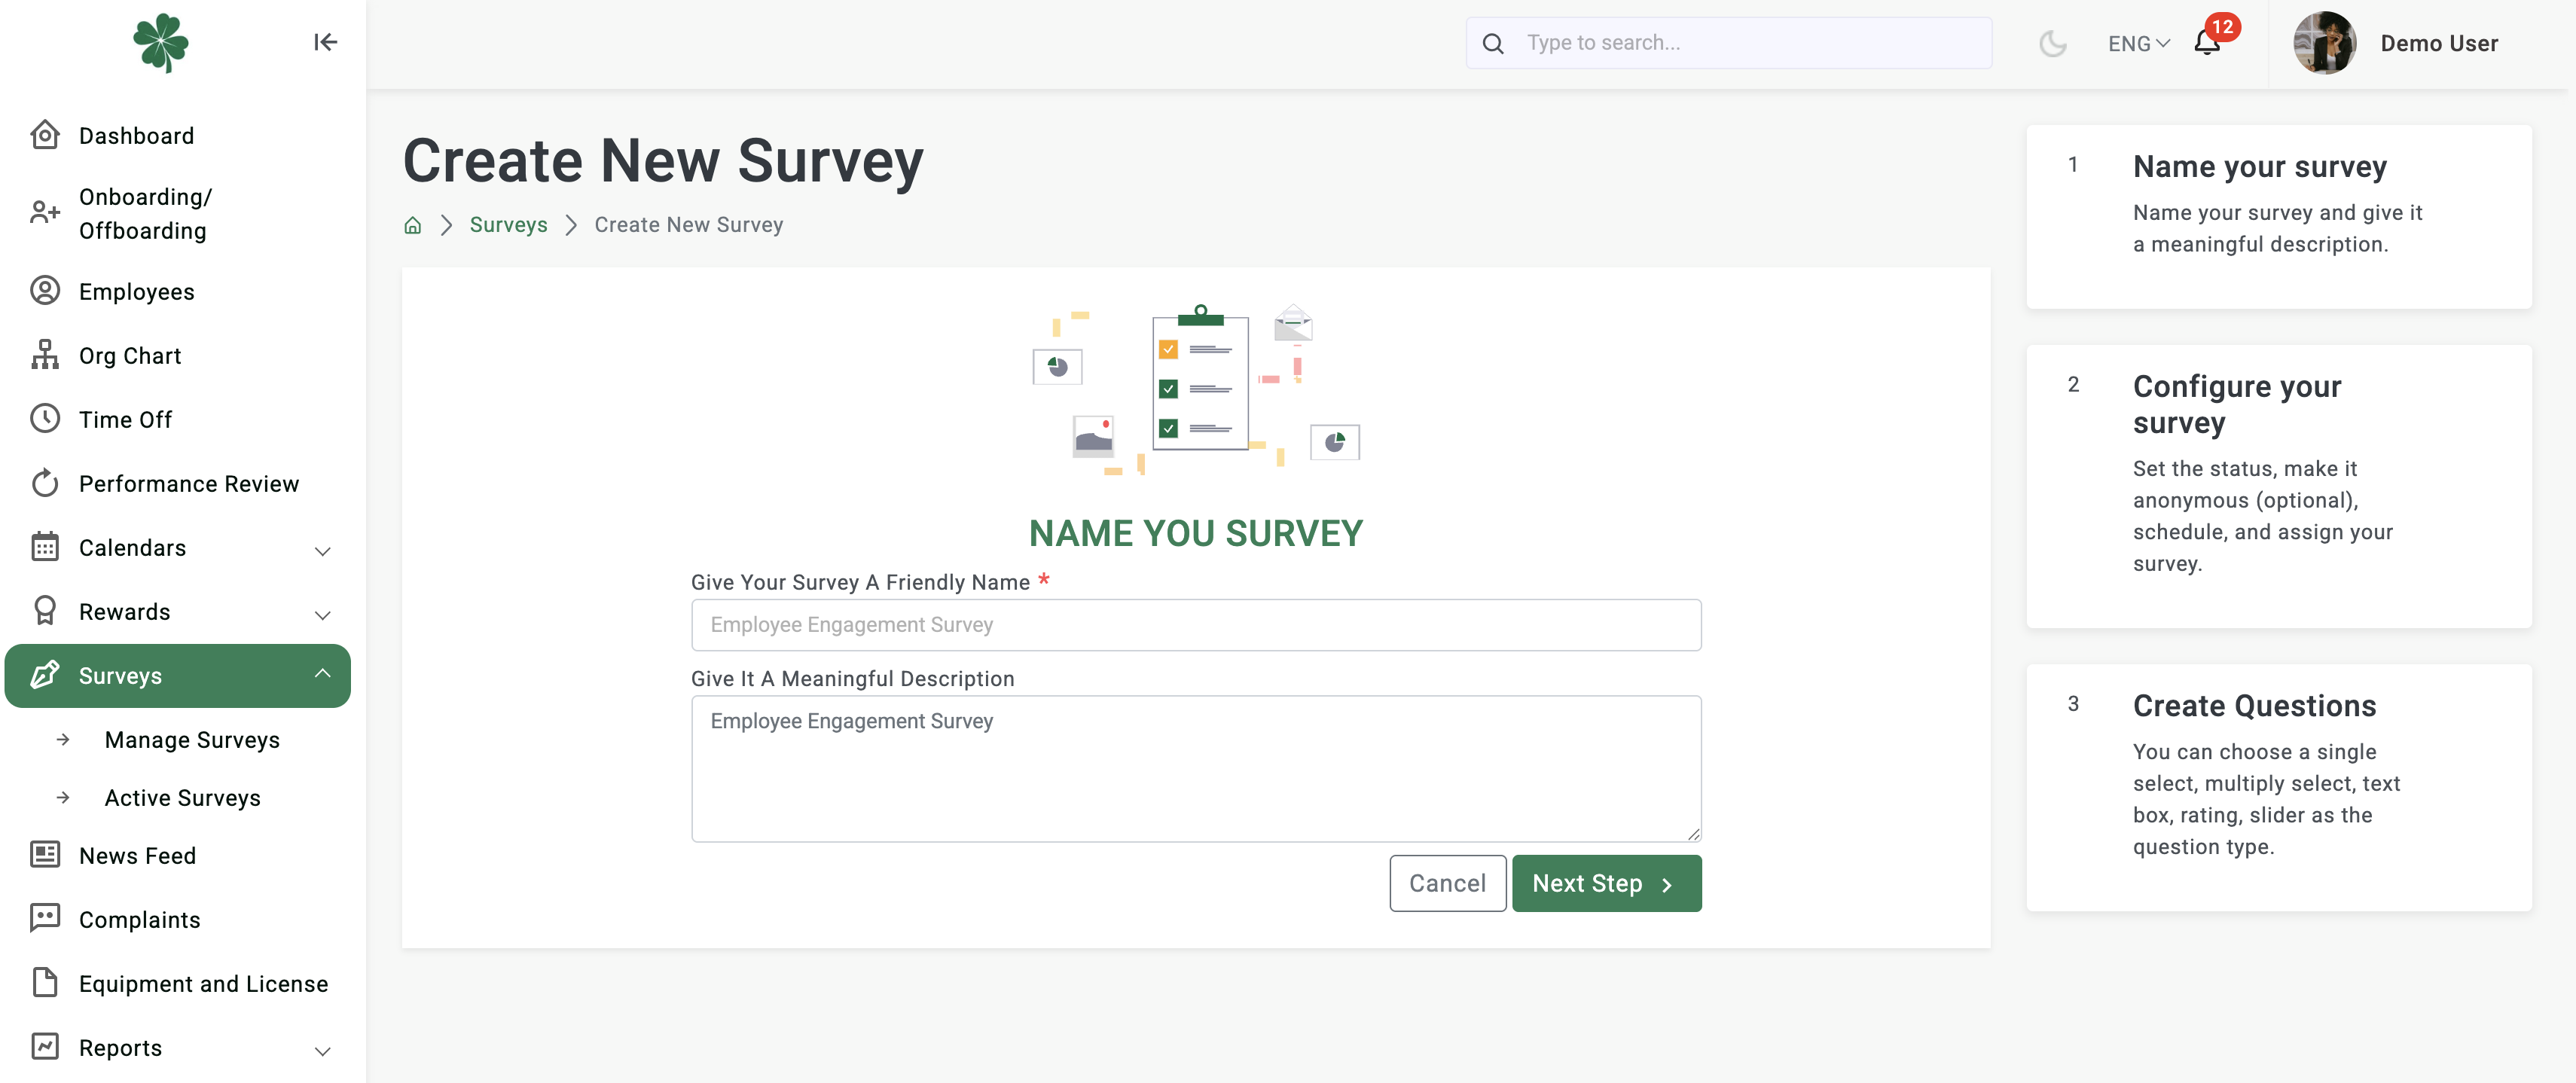Click the Cancel button
Viewport: 2576px width, 1083px height.
[1447, 883]
